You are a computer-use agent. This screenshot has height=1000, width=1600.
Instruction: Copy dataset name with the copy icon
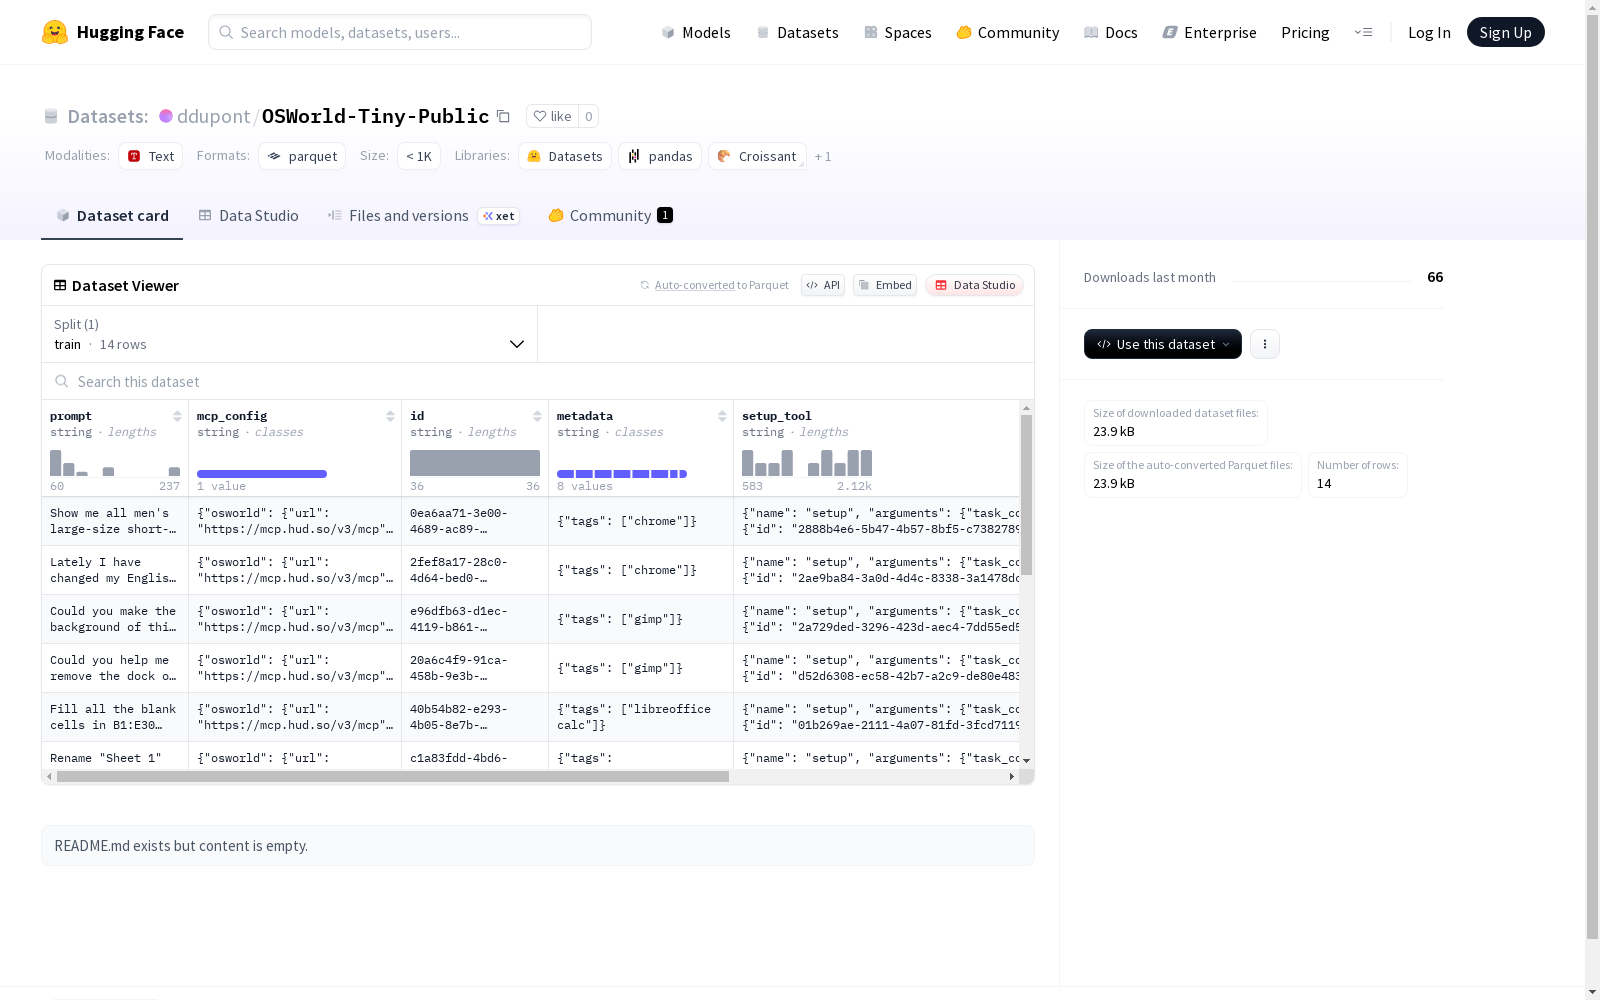[504, 116]
